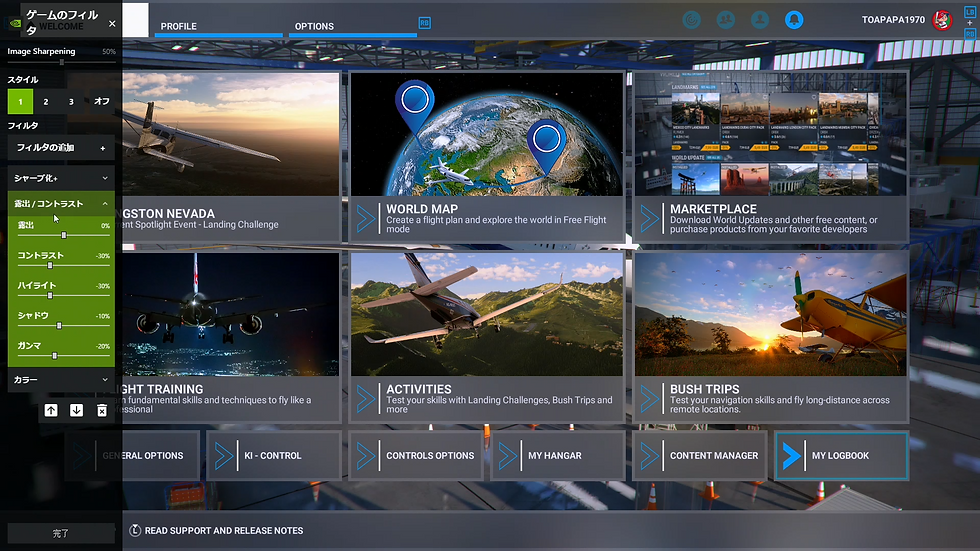Open the notifications bell icon
This screenshot has width=980, height=551.
click(794, 20)
